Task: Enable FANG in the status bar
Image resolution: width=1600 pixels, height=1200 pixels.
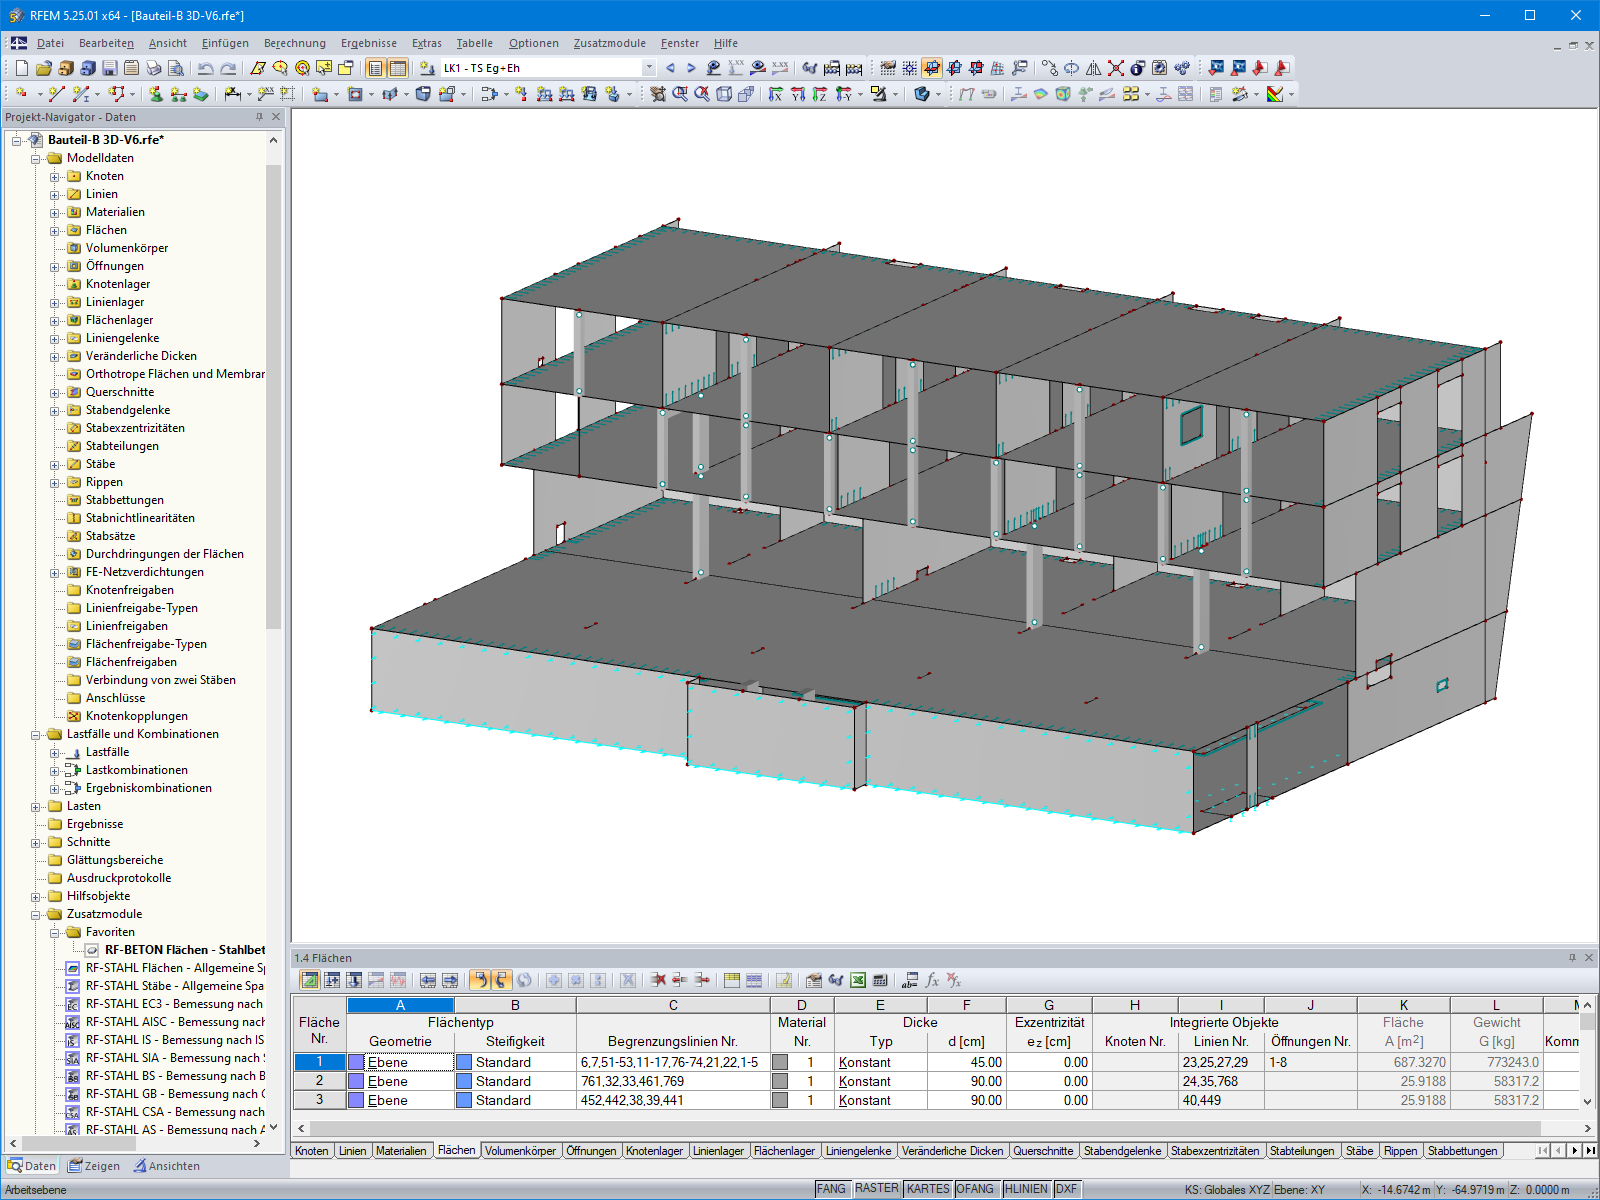Action: [x=831, y=1189]
